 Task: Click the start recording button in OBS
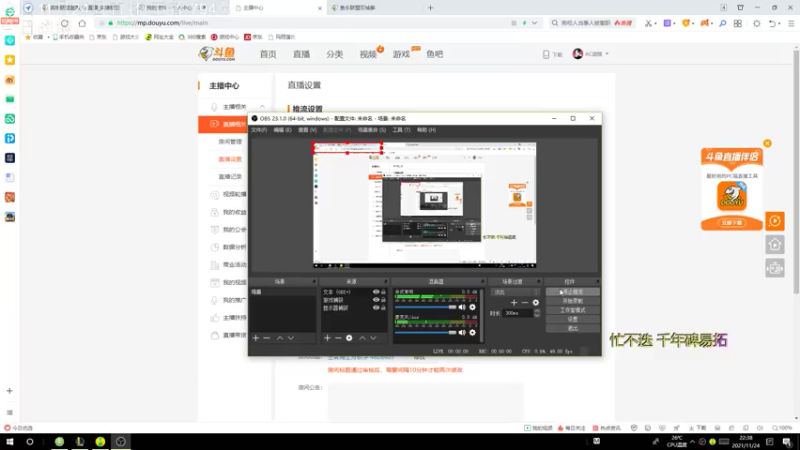point(572,301)
